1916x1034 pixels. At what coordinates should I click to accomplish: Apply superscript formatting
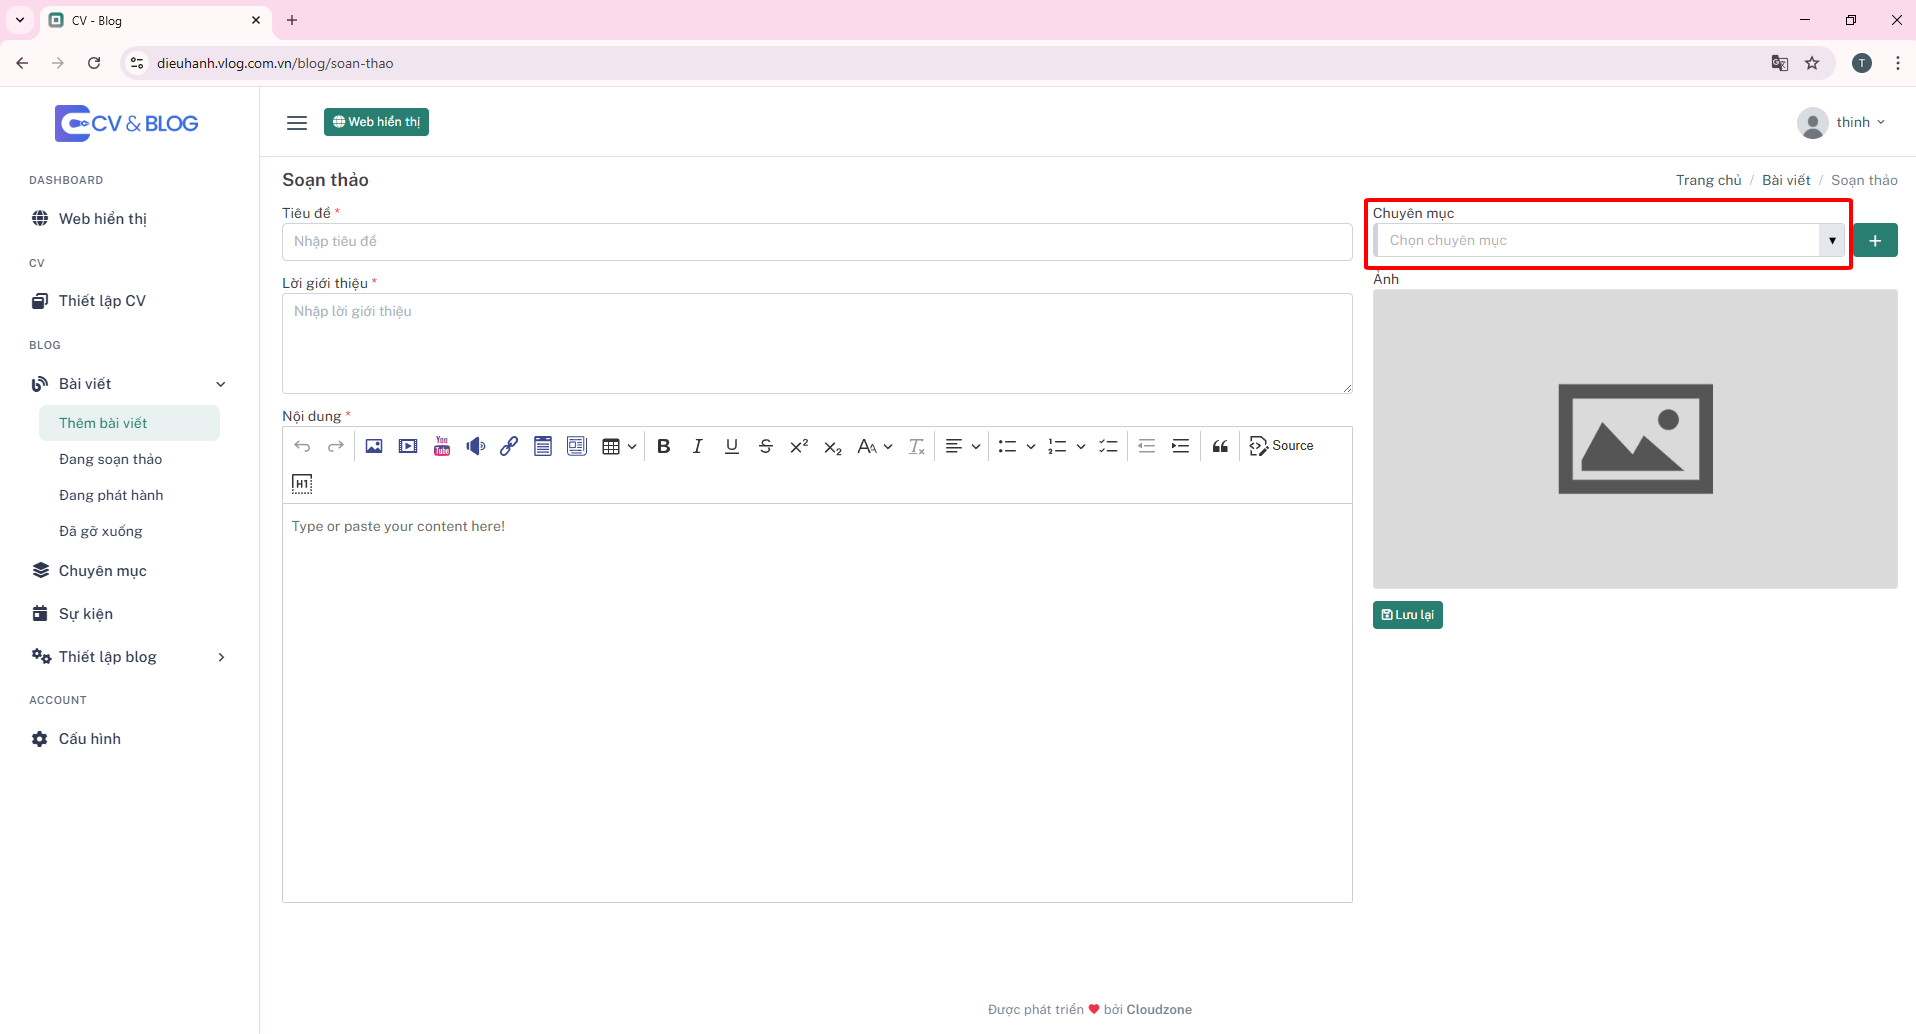point(799,446)
